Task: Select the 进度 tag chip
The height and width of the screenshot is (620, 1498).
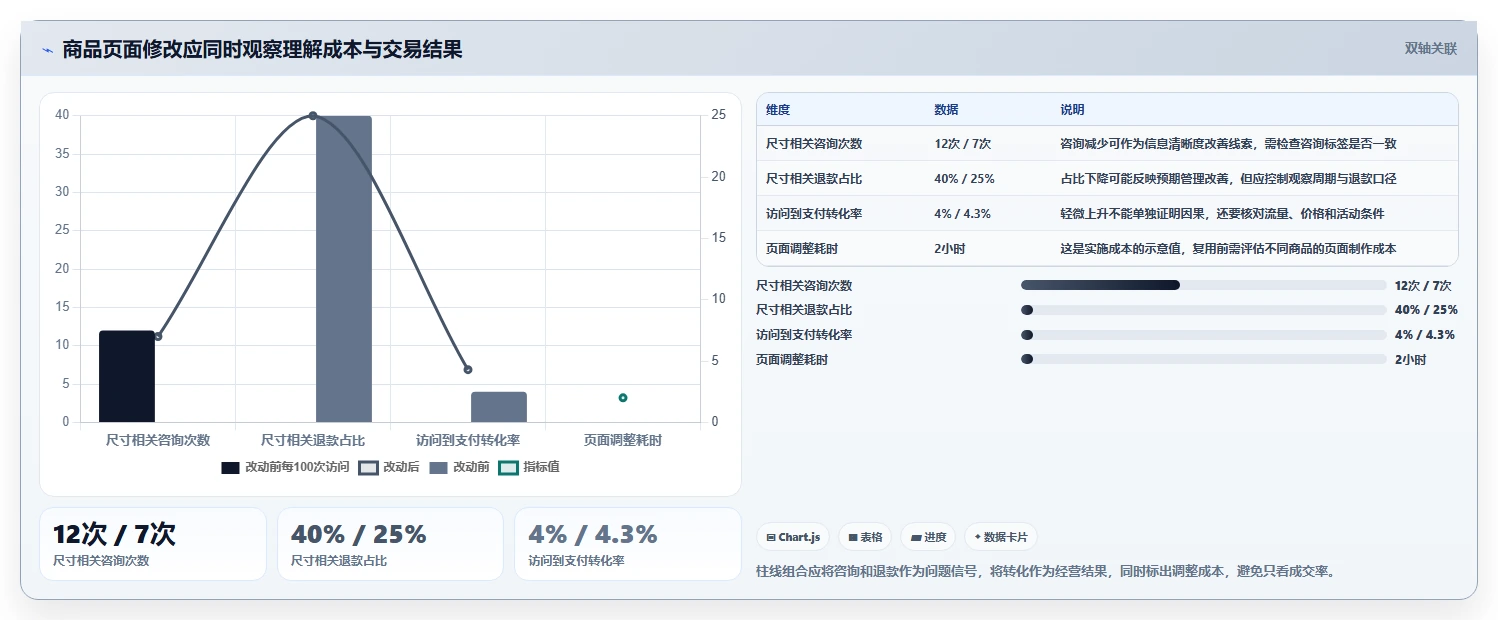Action: tap(928, 537)
